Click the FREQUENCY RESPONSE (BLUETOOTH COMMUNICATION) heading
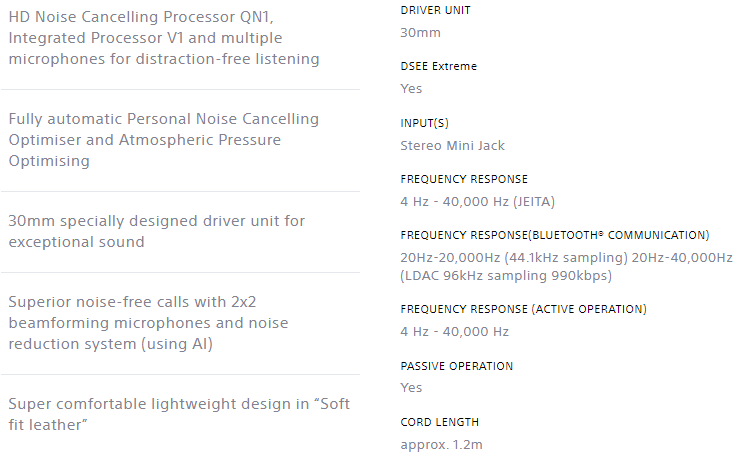 point(554,235)
